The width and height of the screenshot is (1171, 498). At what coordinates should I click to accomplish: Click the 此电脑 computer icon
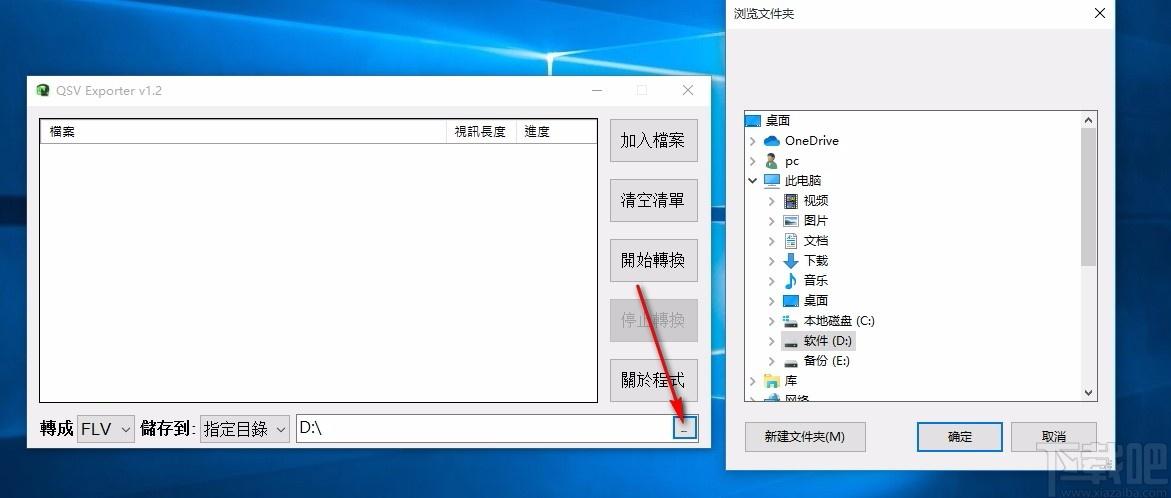click(x=771, y=181)
